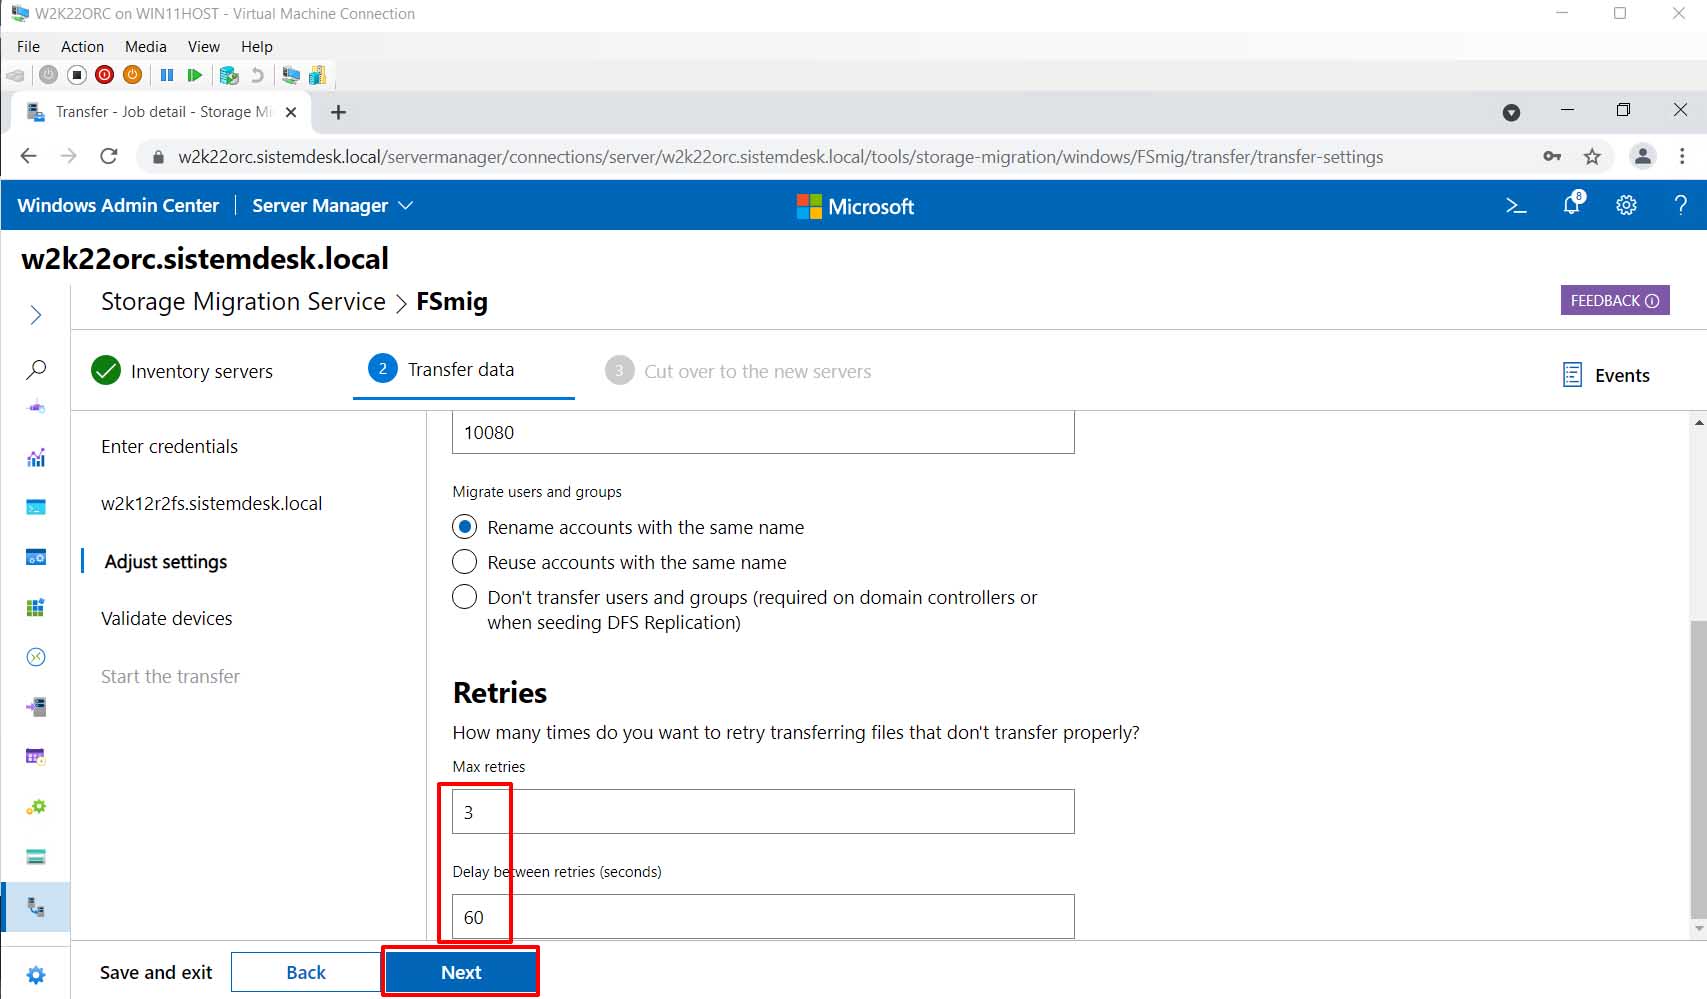
Task: Open the settings gear in the blue header
Action: tap(1627, 205)
